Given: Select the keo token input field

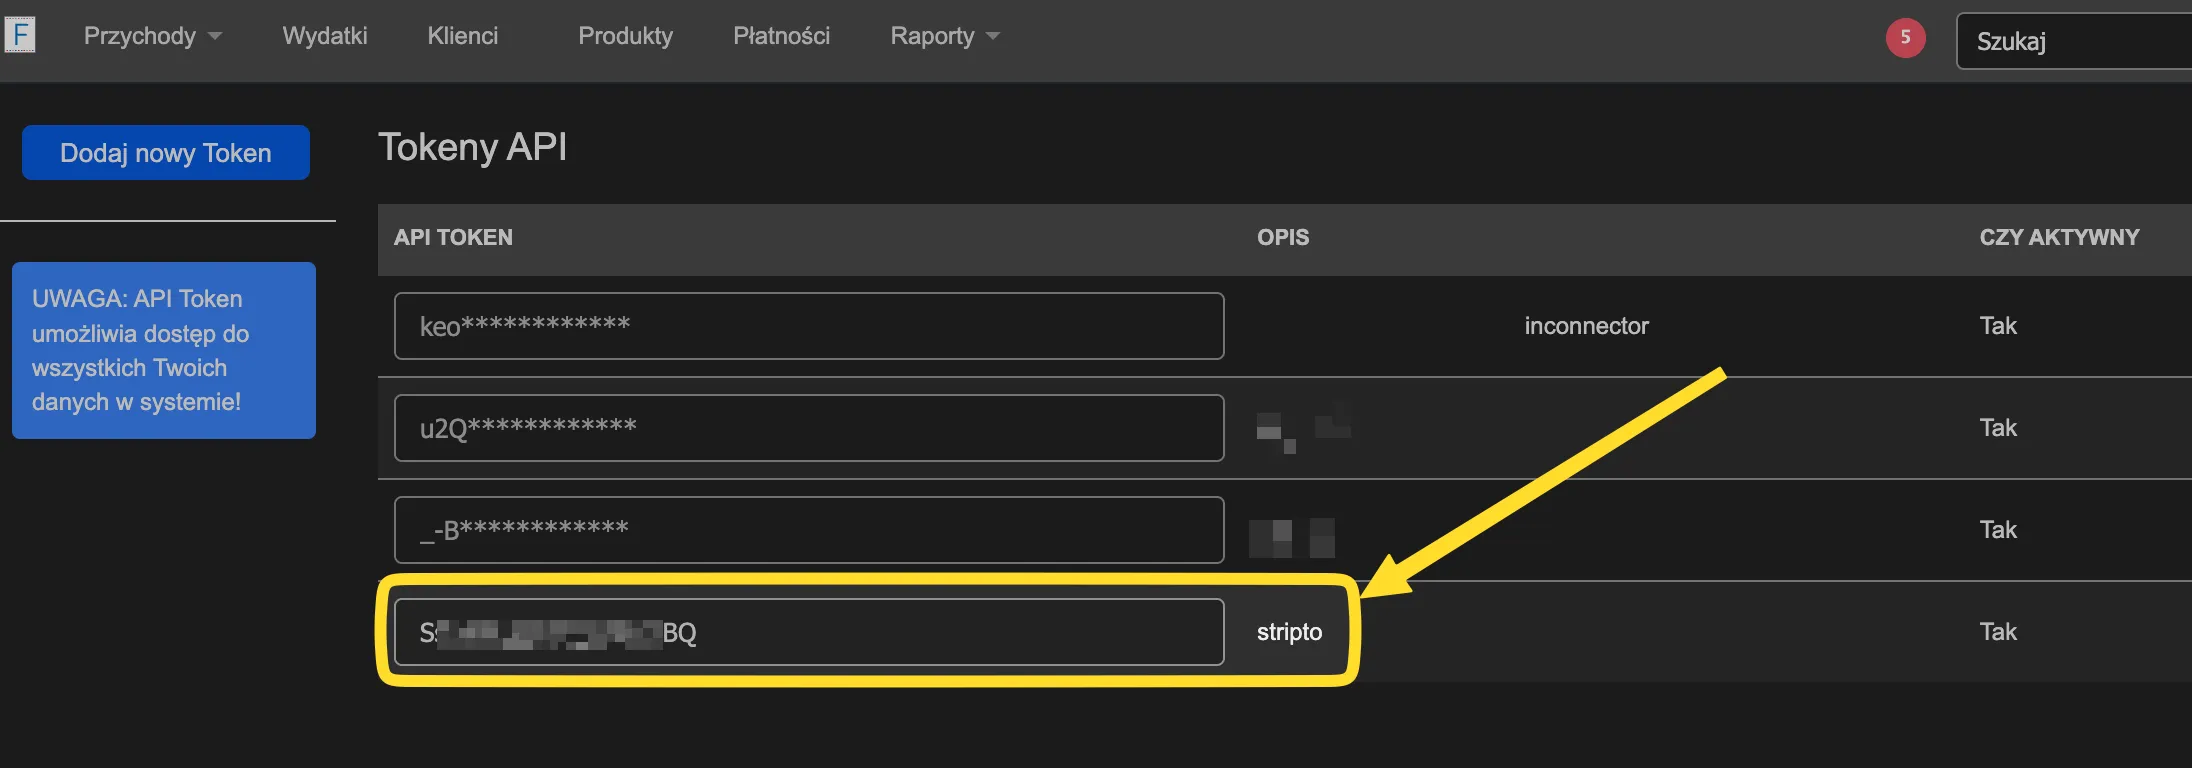Looking at the screenshot, I should pyautogui.click(x=808, y=326).
